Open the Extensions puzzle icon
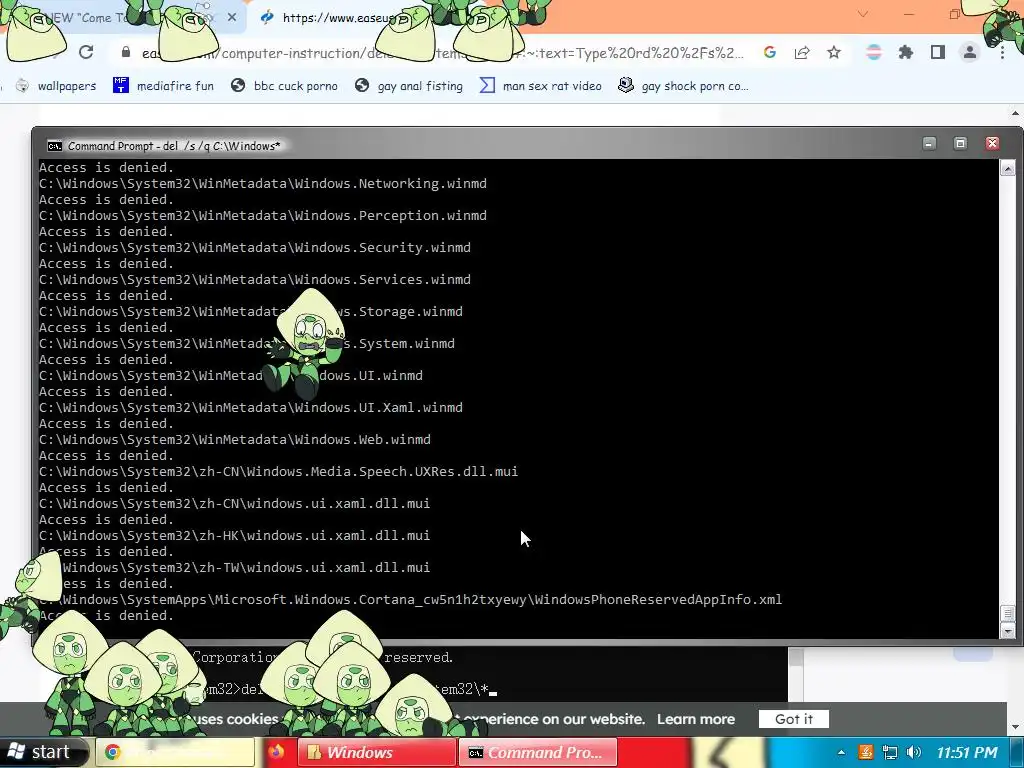Screen dimensions: 1024x768 click(905, 52)
